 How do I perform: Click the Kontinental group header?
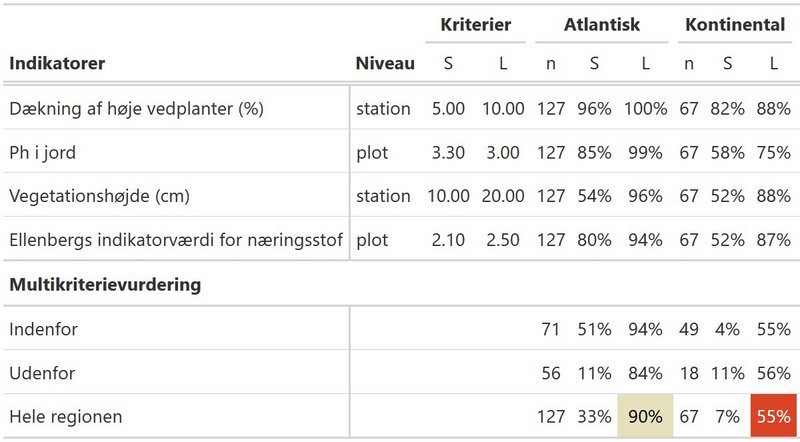(735, 24)
